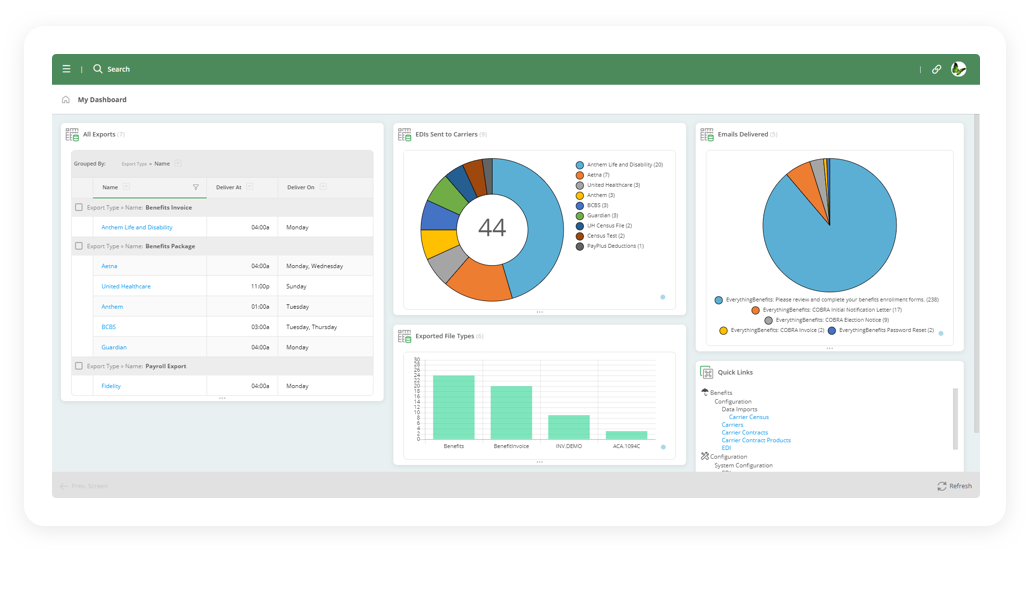The width and height of the screenshot is (1030, 590).
Task: Open the Carrier Census quick link
Action: pos(748,417)
